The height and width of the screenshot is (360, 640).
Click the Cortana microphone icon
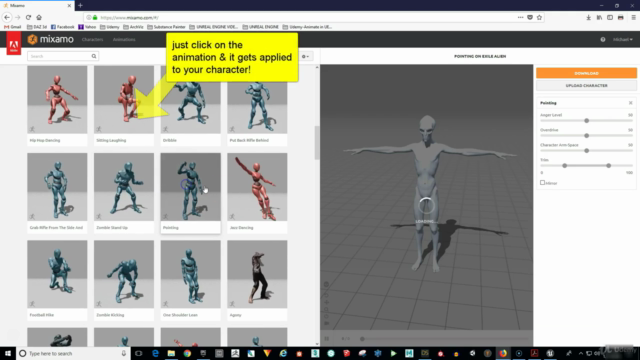[x=124, y=353]
